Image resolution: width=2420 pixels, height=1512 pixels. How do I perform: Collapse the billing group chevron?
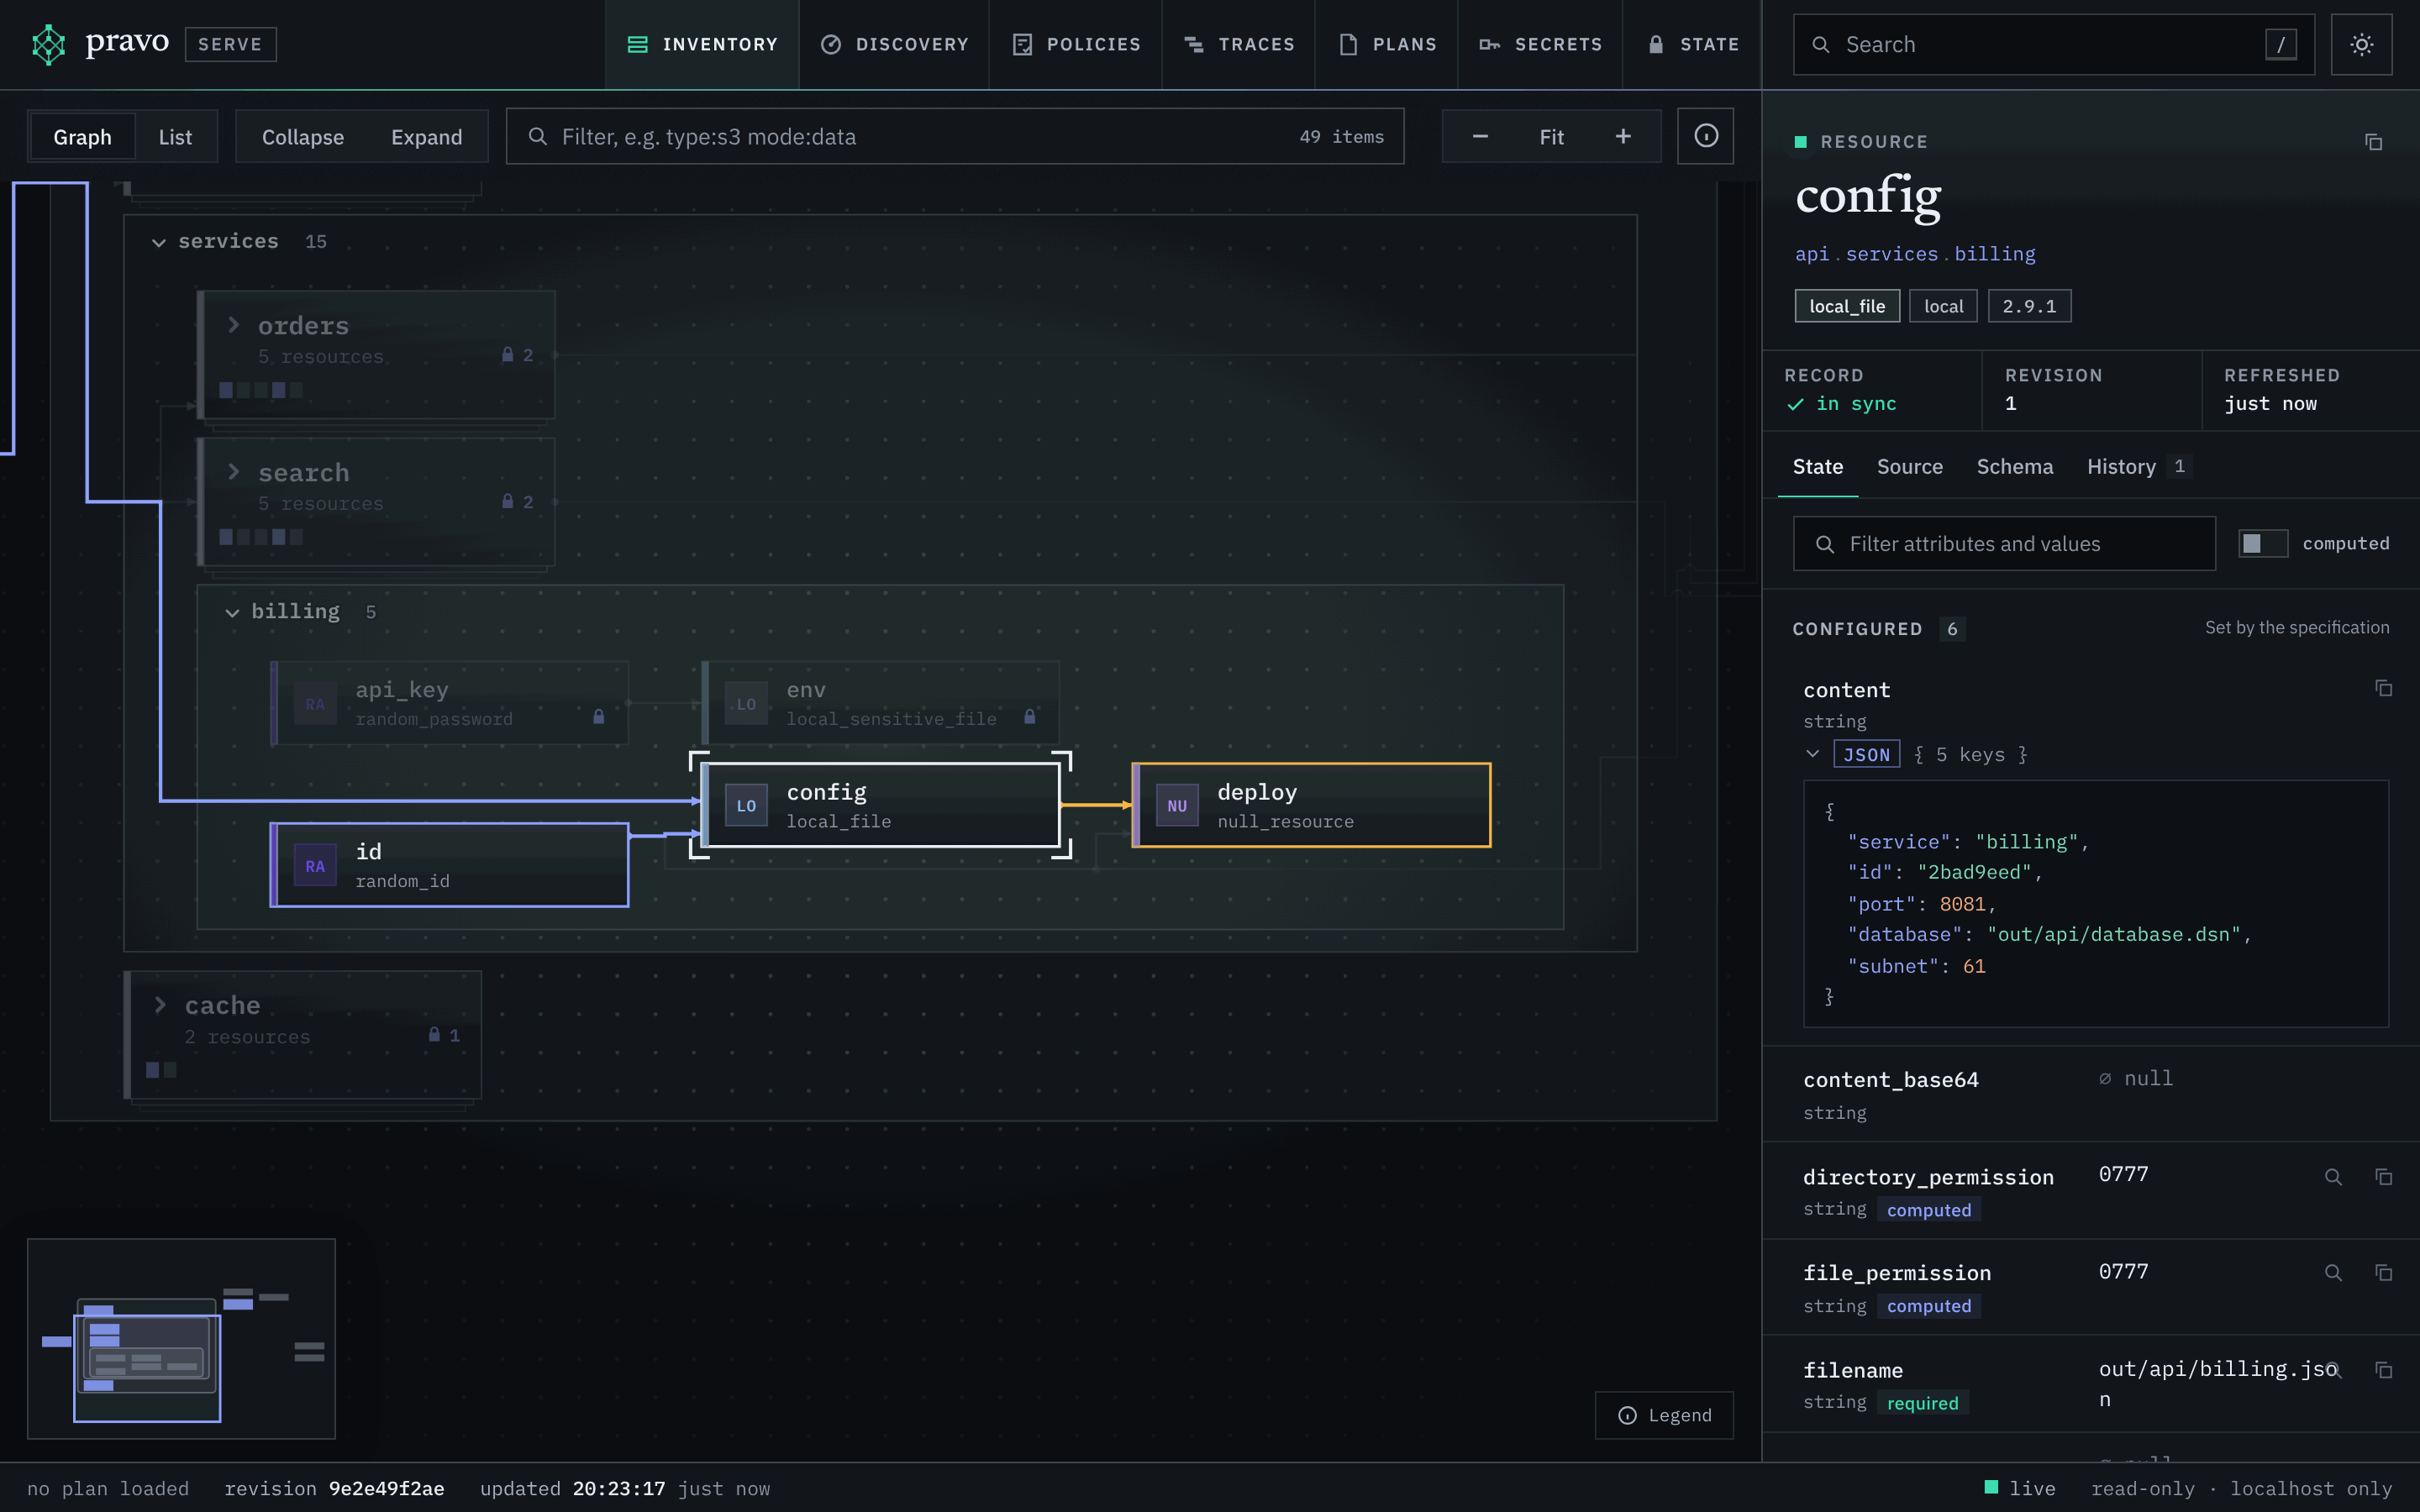pyautogui.click(x=232, y=612)
